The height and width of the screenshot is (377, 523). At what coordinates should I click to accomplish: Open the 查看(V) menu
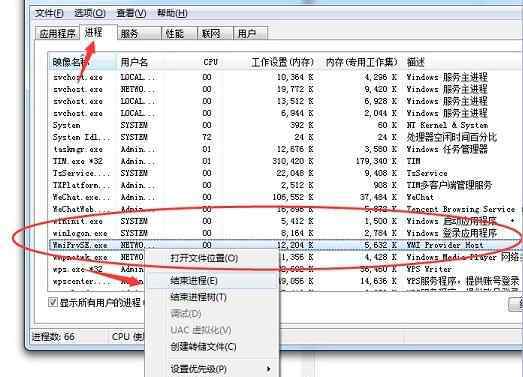[x=131, y=14]
